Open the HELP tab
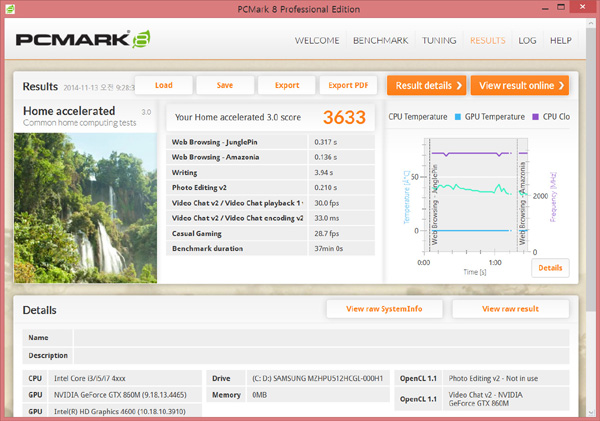600x421 pixels. (561, 41)
